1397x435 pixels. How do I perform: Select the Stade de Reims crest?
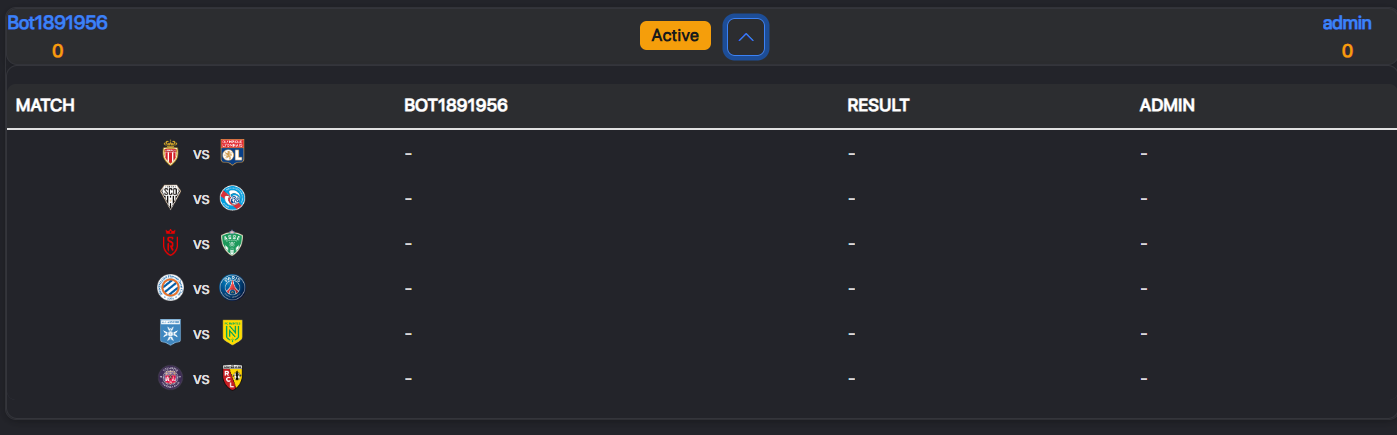(170, 243)
